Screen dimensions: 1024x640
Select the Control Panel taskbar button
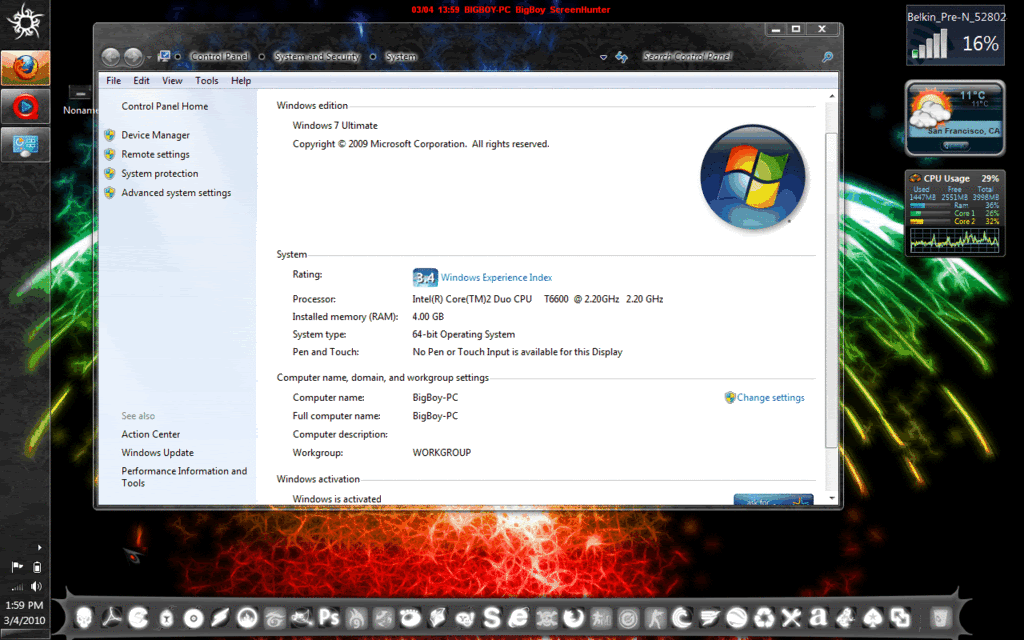tap(25, 144)
